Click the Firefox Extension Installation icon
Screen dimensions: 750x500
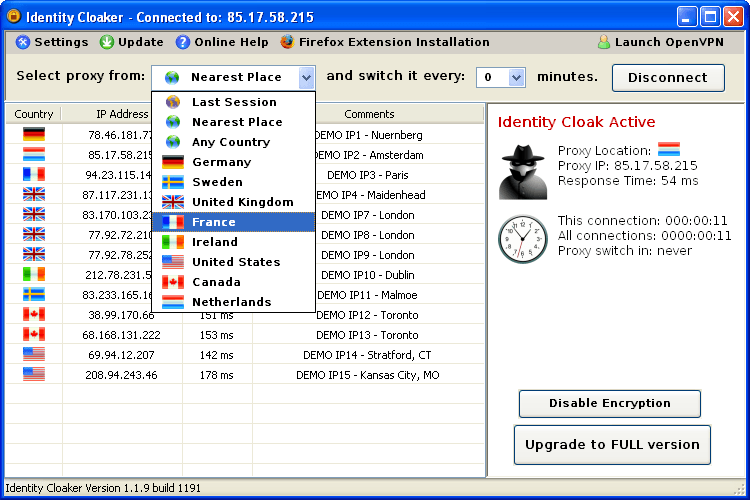[x=287, y=42]
